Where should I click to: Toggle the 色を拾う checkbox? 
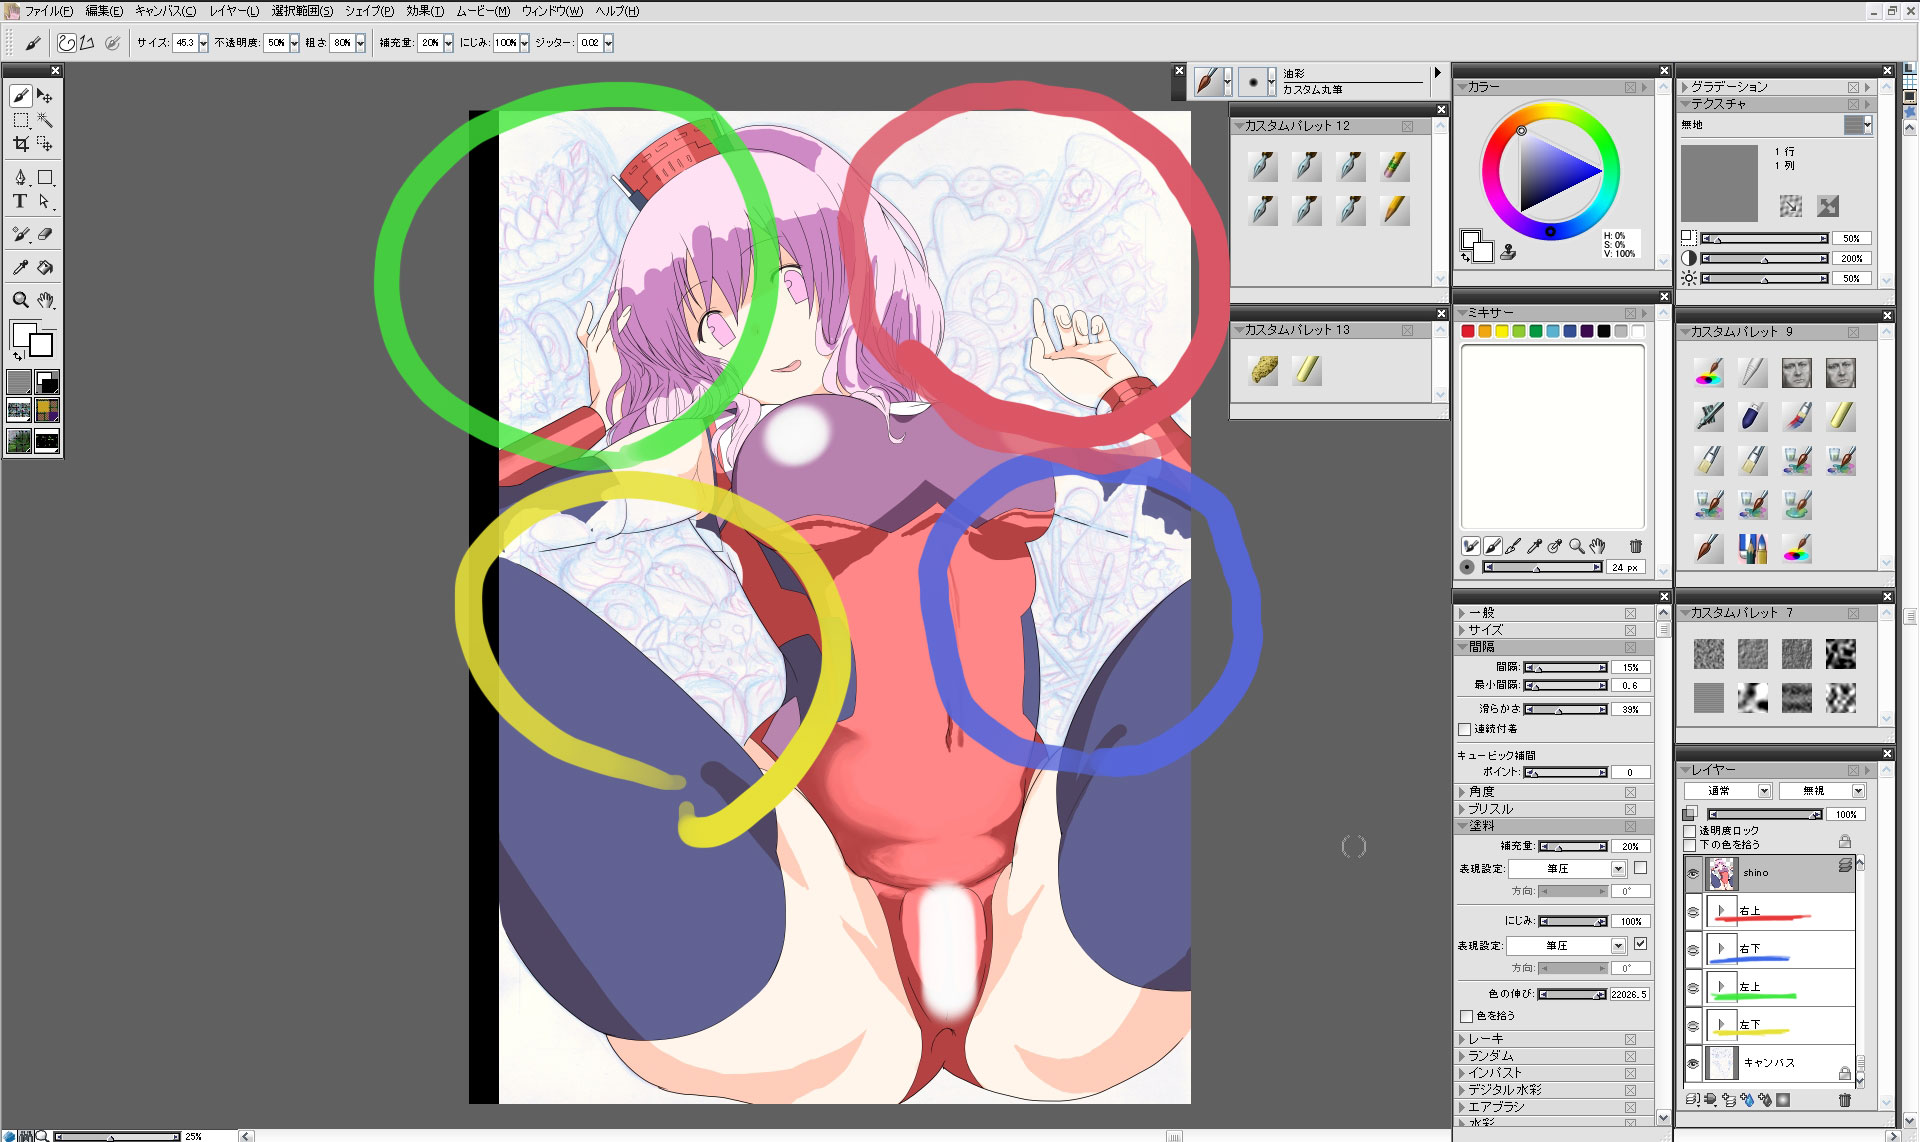[x=1466, y=1016]
